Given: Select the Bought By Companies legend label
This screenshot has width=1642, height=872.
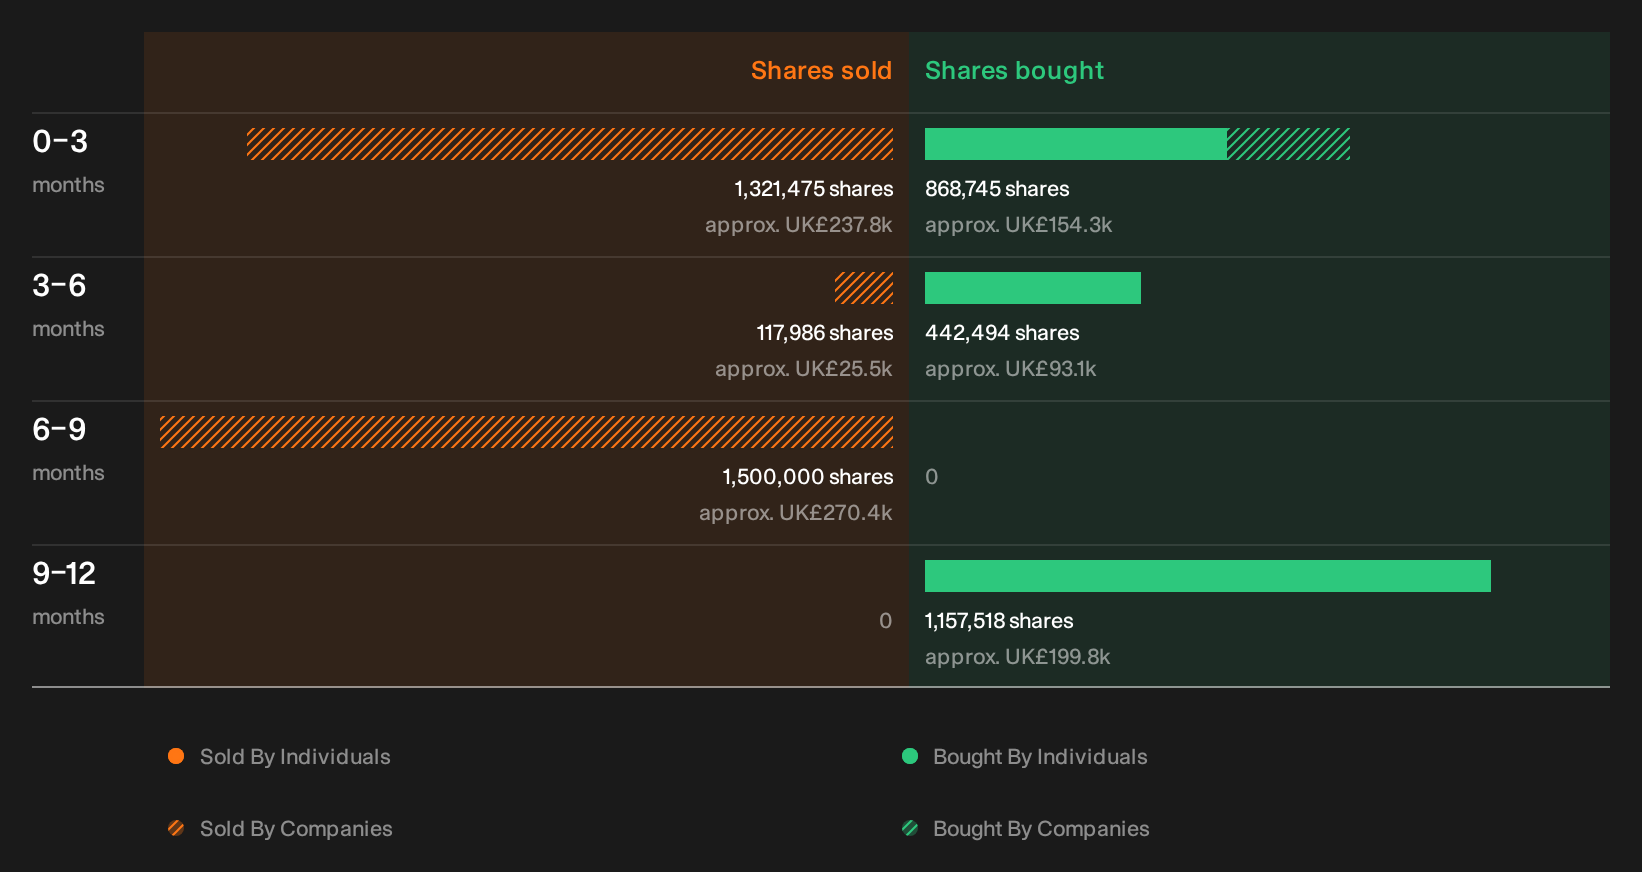Looking at the screenshot, I should (x=1041, y=829).
